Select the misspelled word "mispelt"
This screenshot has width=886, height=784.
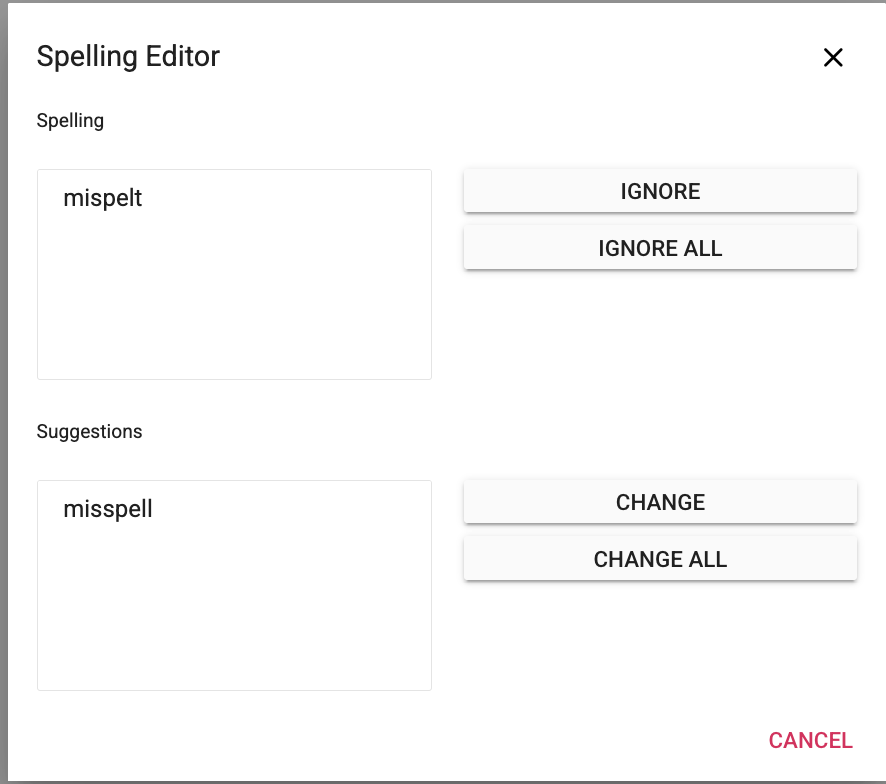click(103, 198)
